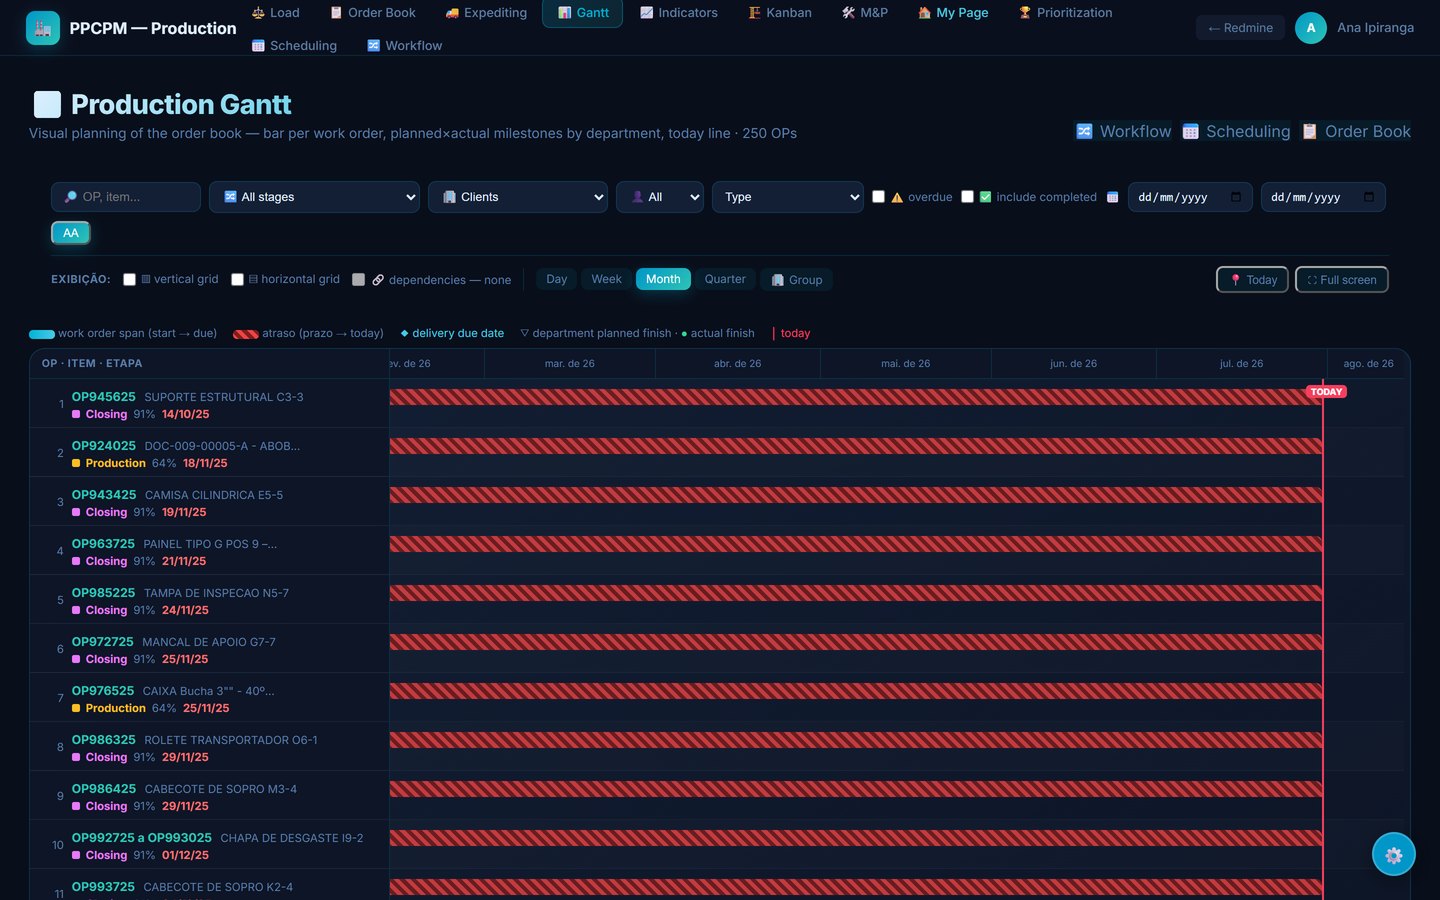Click the Production Gantt title icon

click(47, 105)
